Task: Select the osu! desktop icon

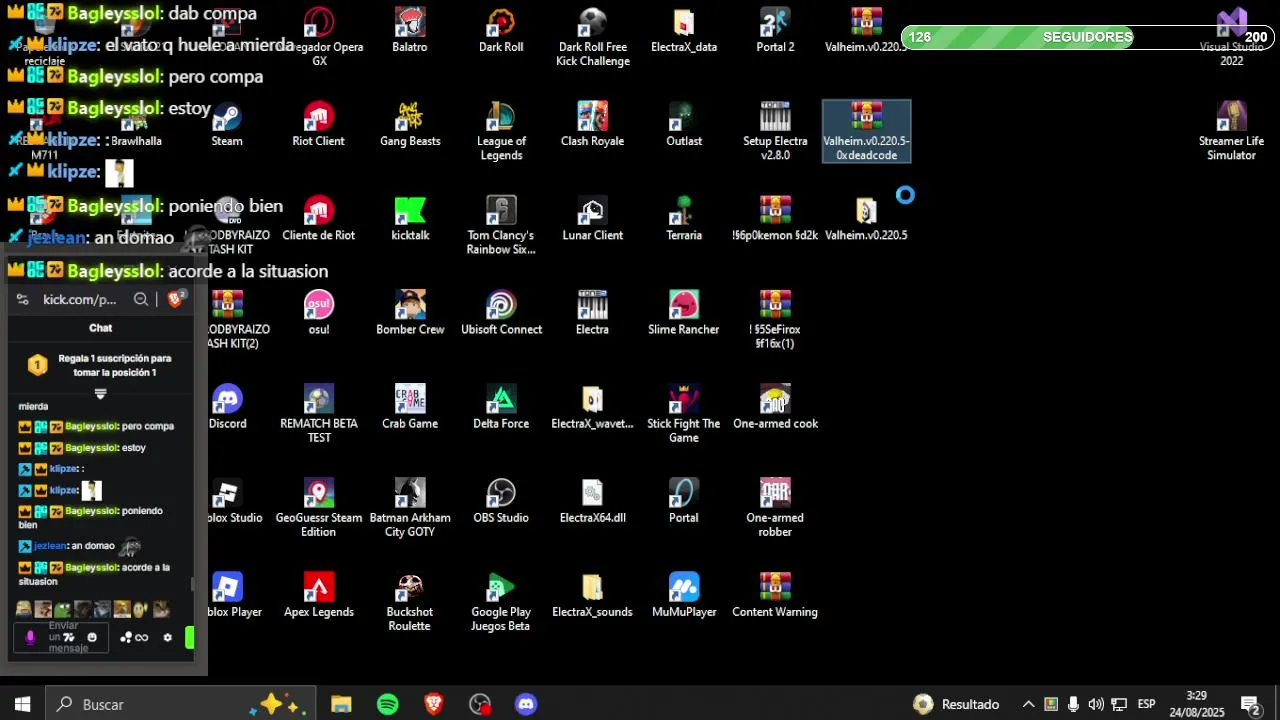Action: tap(318, 313)
